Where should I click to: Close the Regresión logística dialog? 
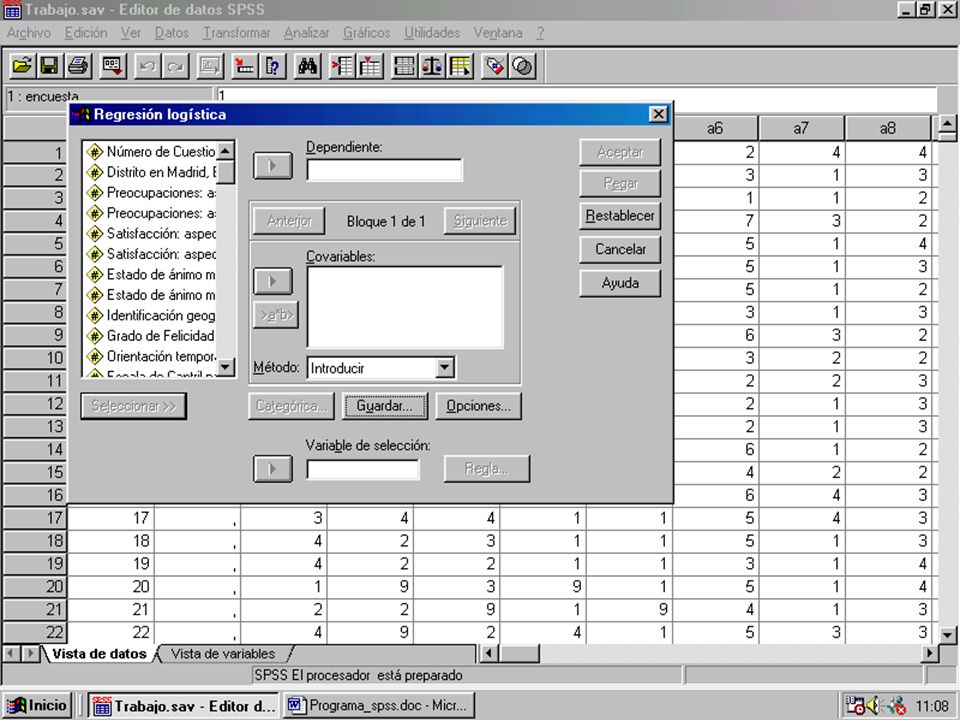point(658,114)
